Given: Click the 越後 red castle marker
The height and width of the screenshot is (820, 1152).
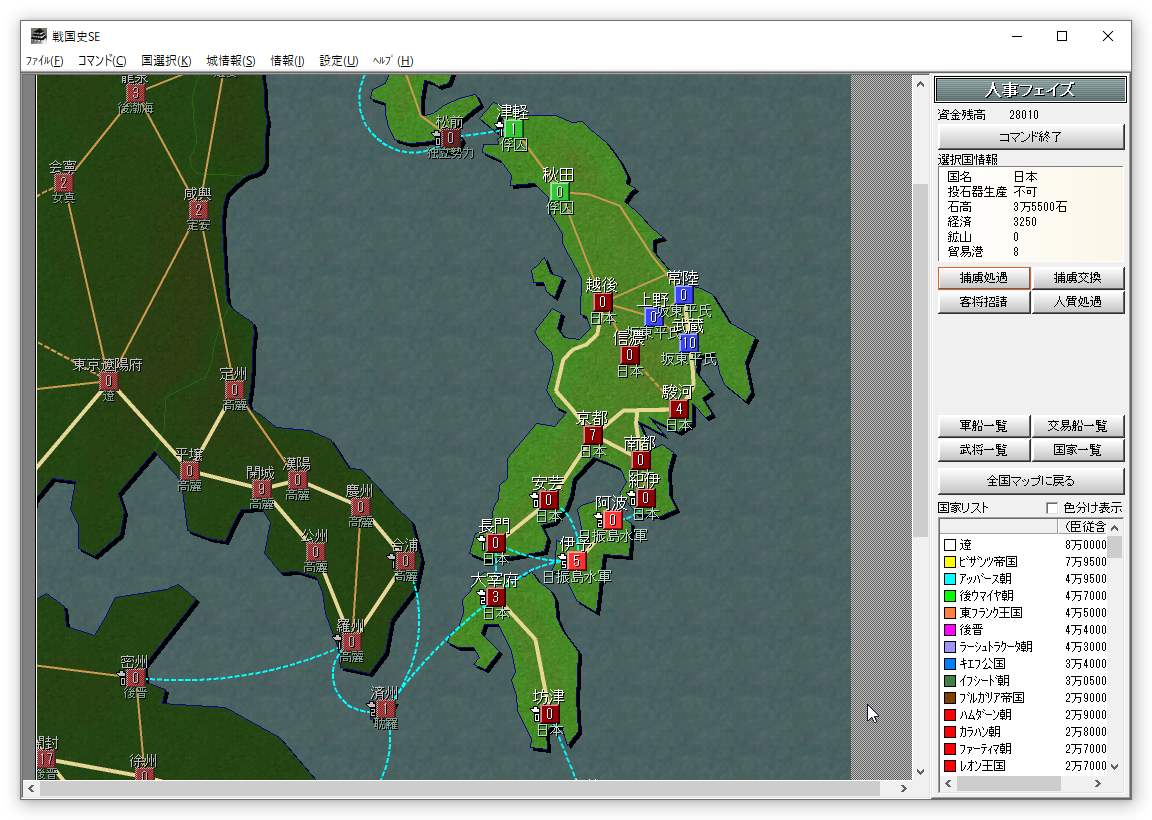Looking at the screenshot, I should pos(603,302).
